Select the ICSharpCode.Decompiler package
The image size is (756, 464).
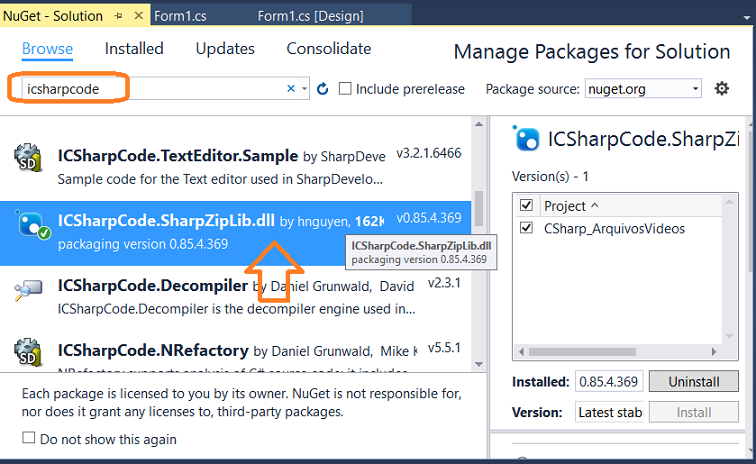(235, 298)
